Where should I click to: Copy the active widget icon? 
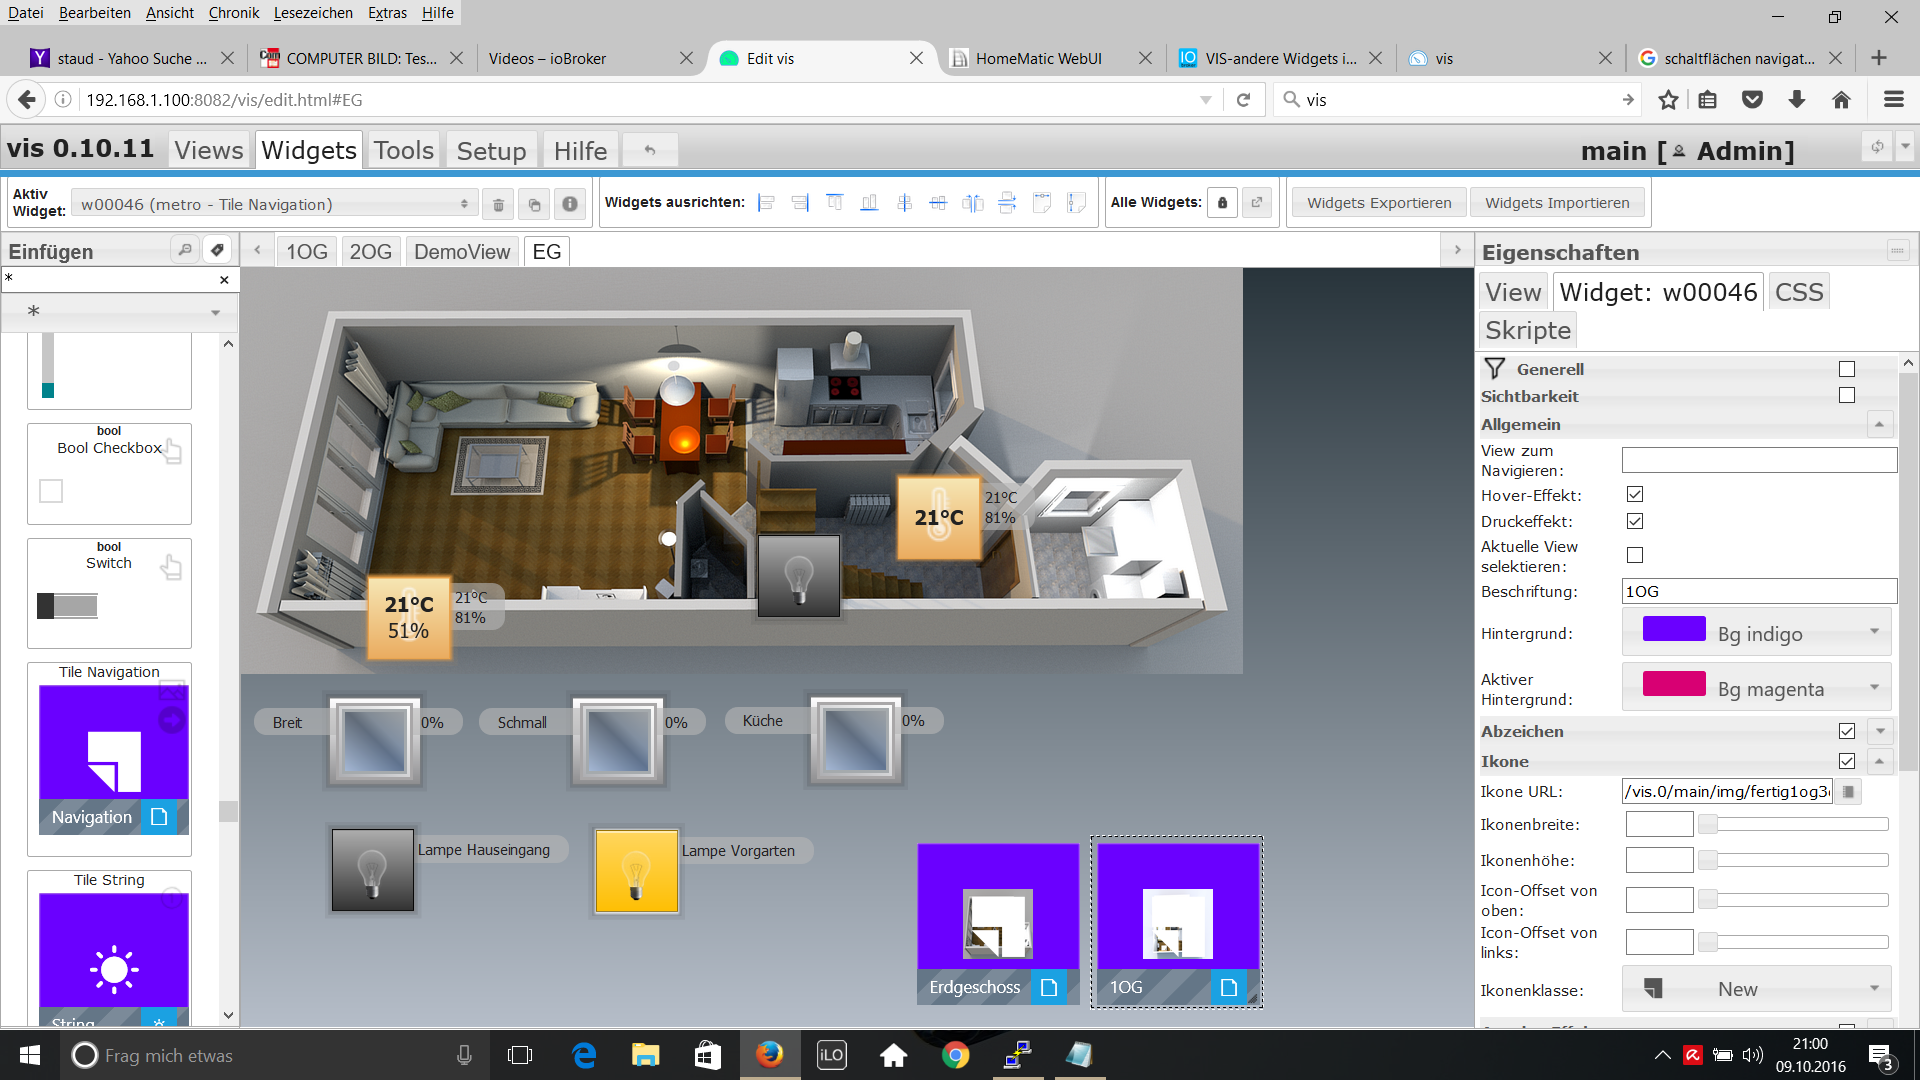click(x=534, y=205)
